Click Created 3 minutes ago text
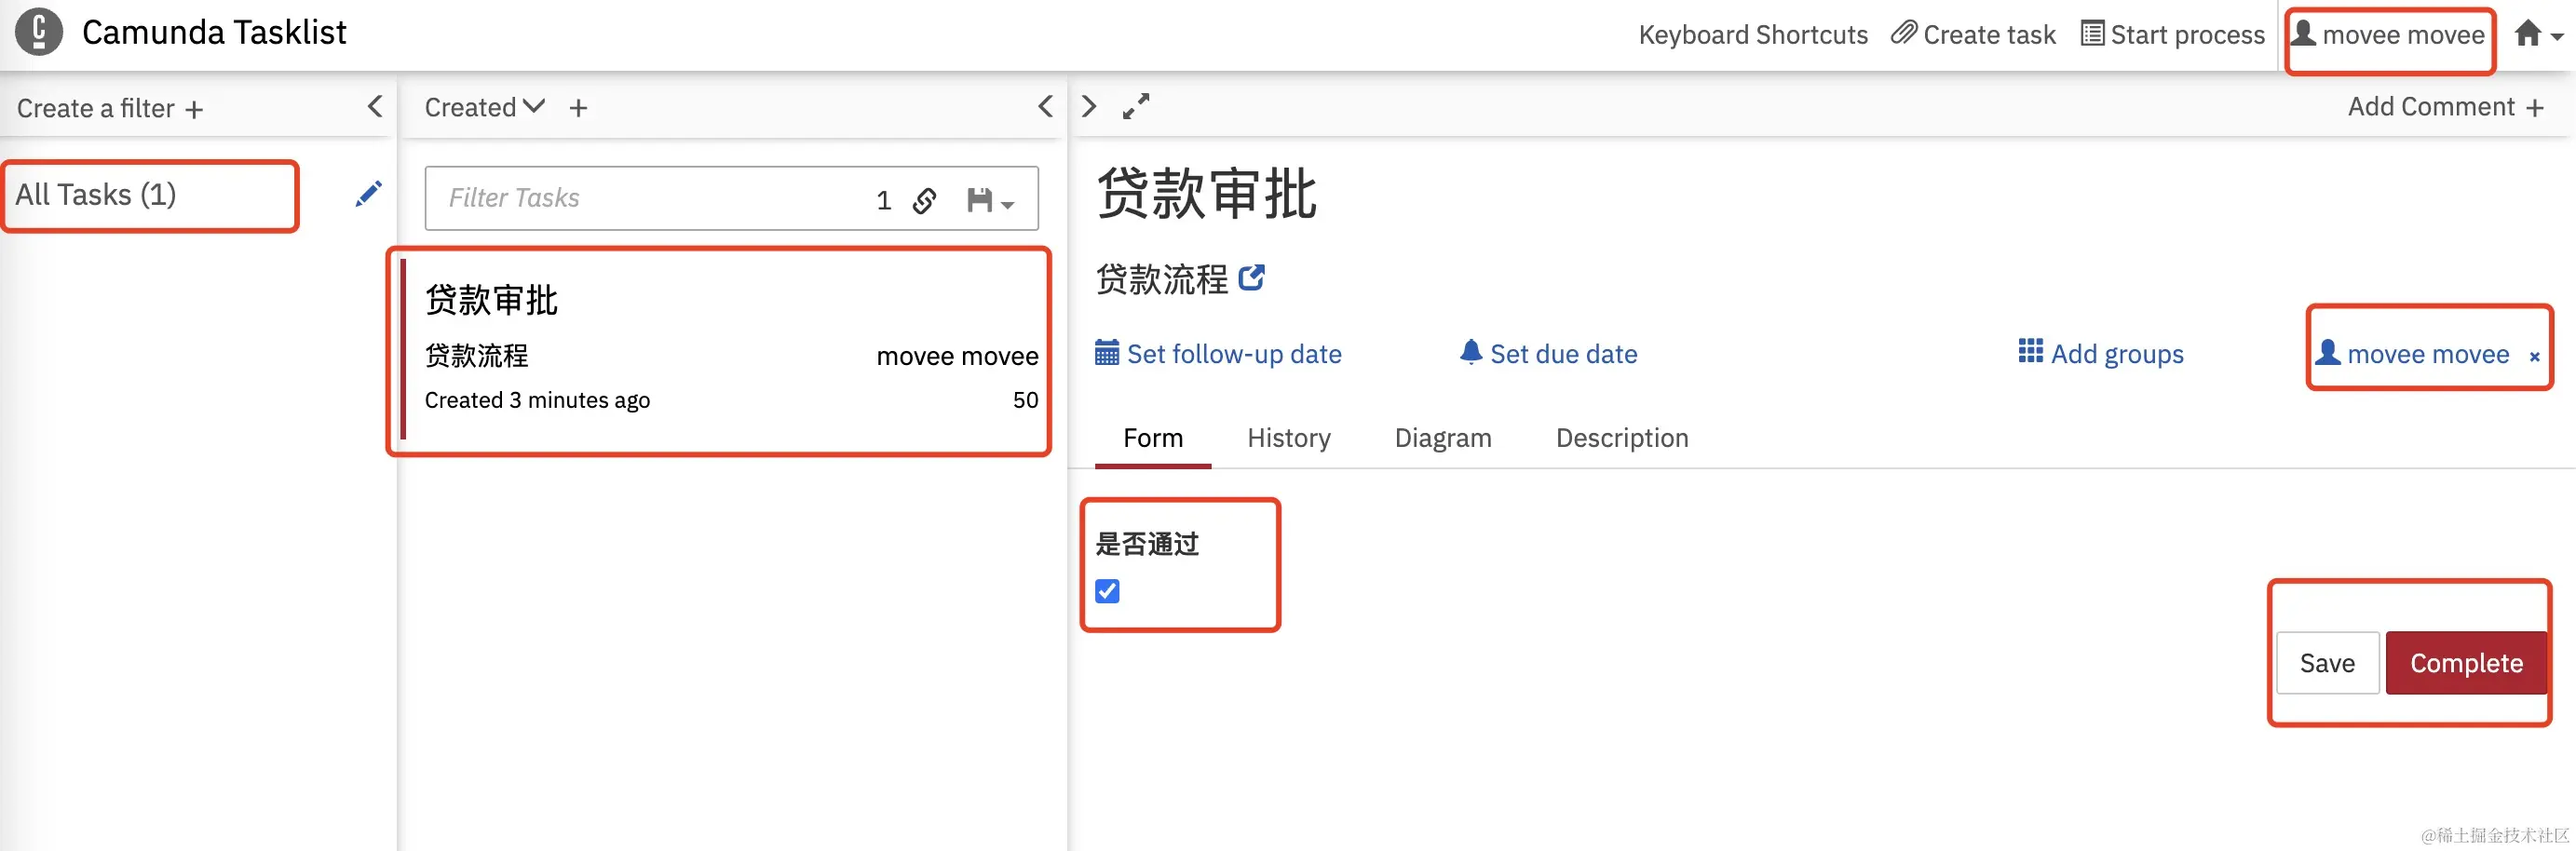 coord(537,400)
